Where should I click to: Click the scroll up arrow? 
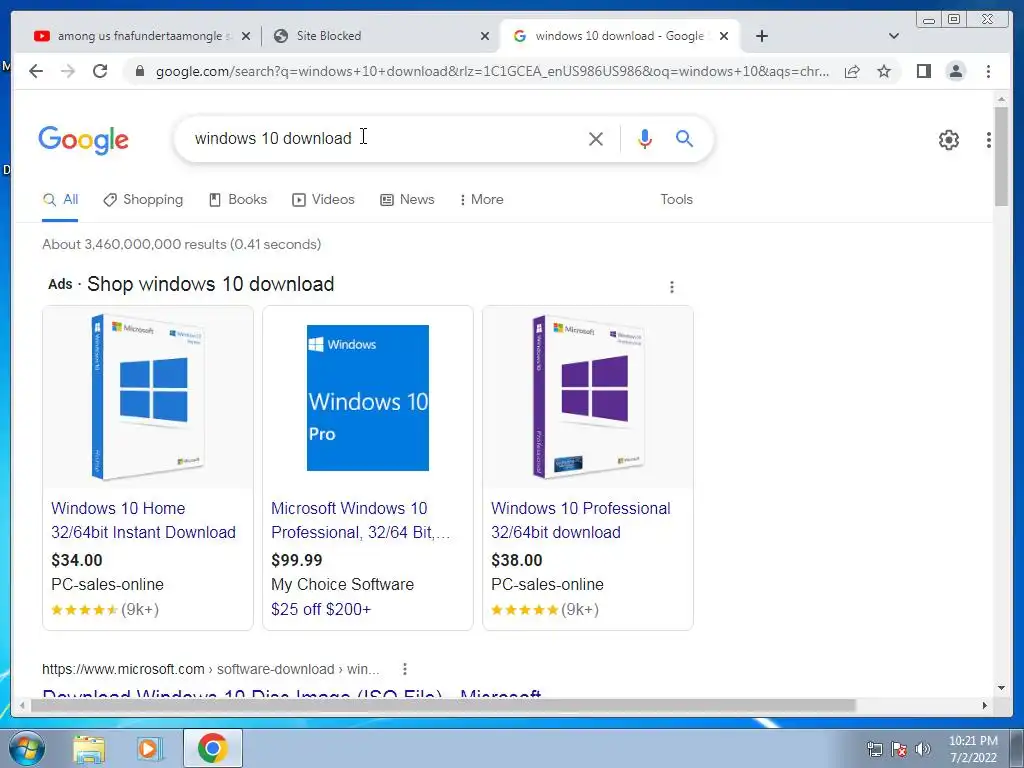coord(1001,99)
